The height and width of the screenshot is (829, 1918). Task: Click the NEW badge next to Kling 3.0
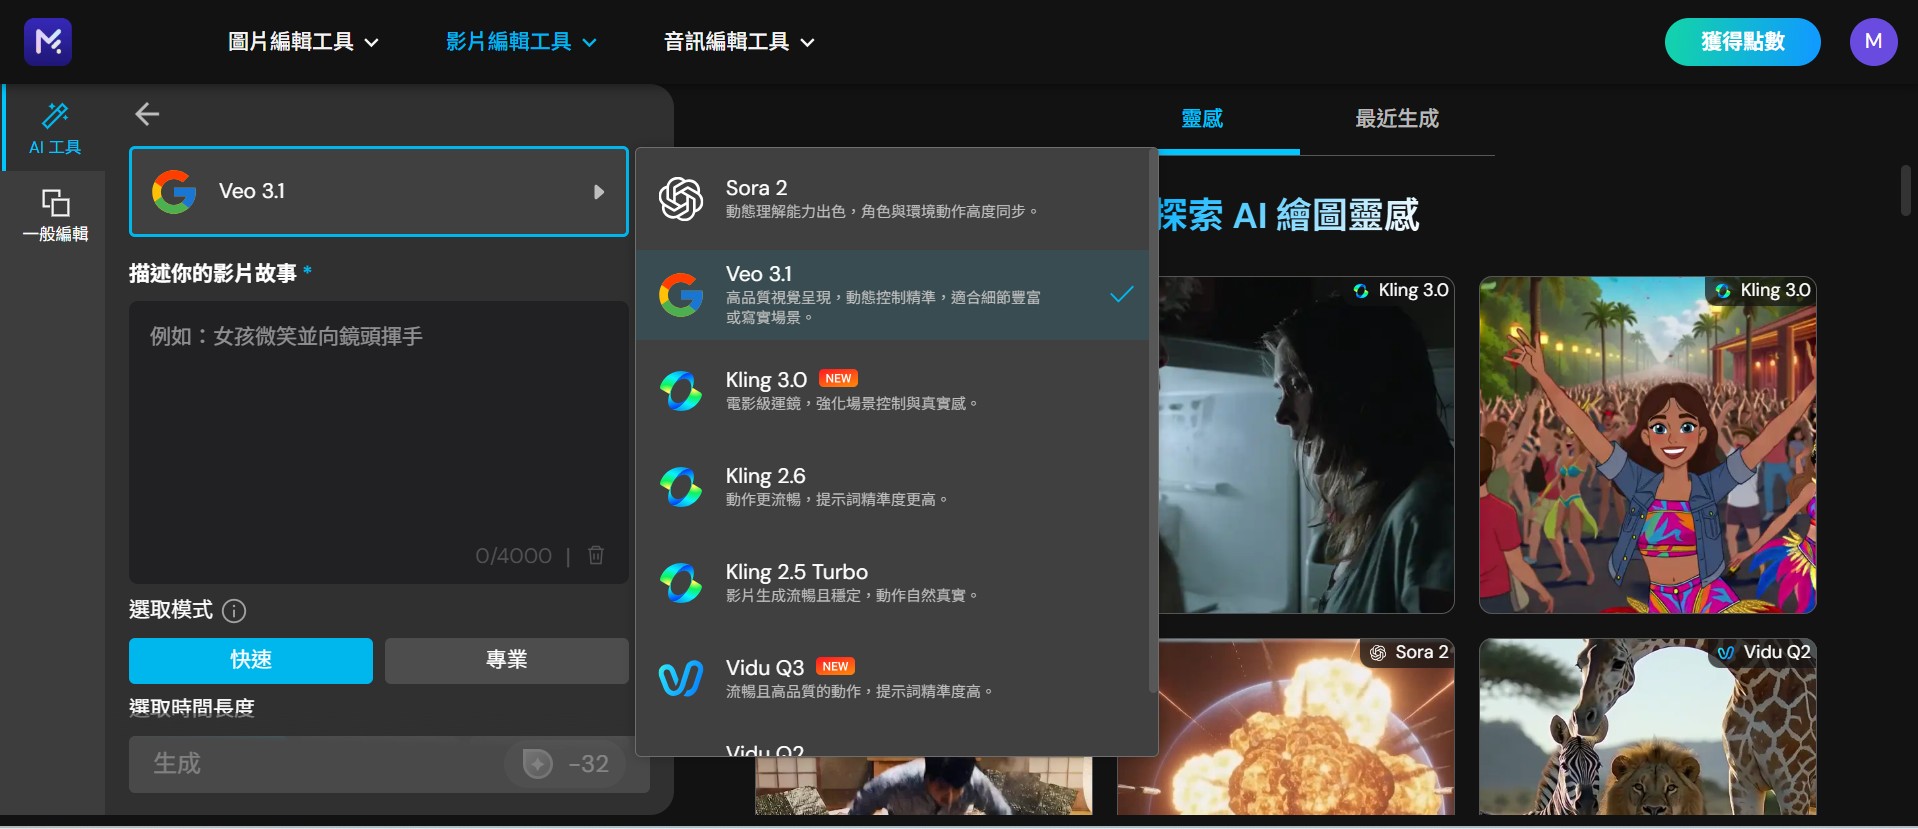coord(838,378)
